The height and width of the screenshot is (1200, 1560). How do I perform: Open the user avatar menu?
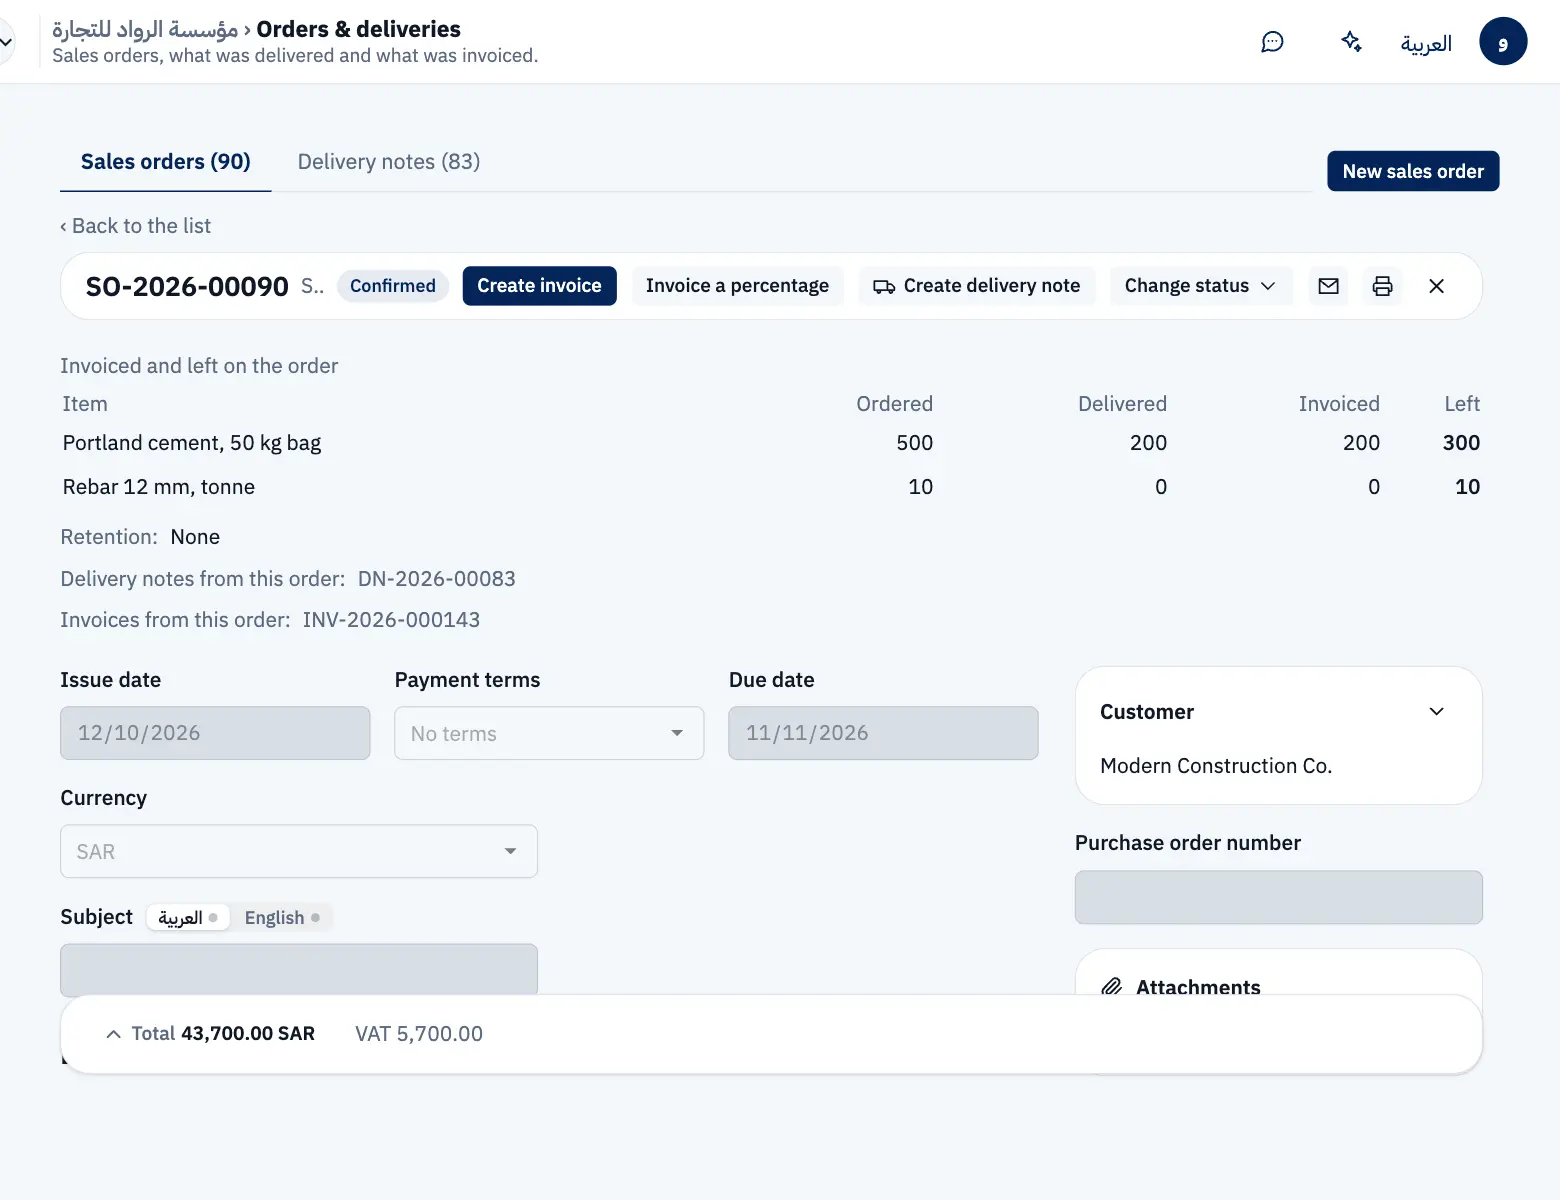point(1503,42)
